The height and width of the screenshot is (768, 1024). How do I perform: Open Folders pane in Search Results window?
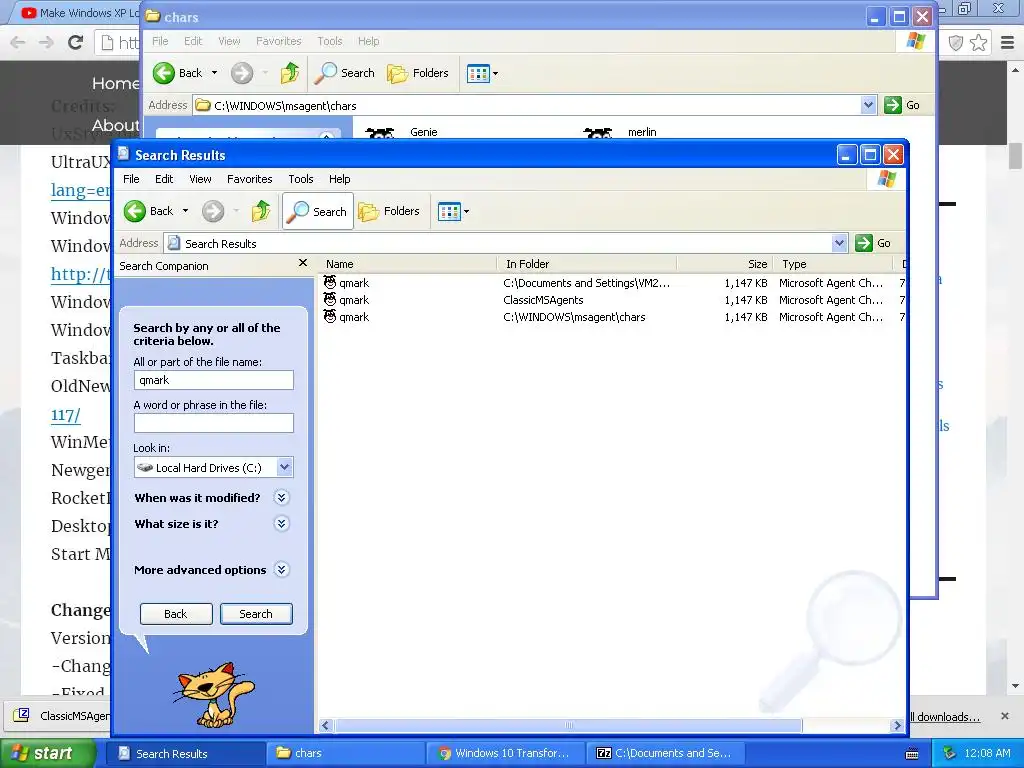[x=389, y=211]
